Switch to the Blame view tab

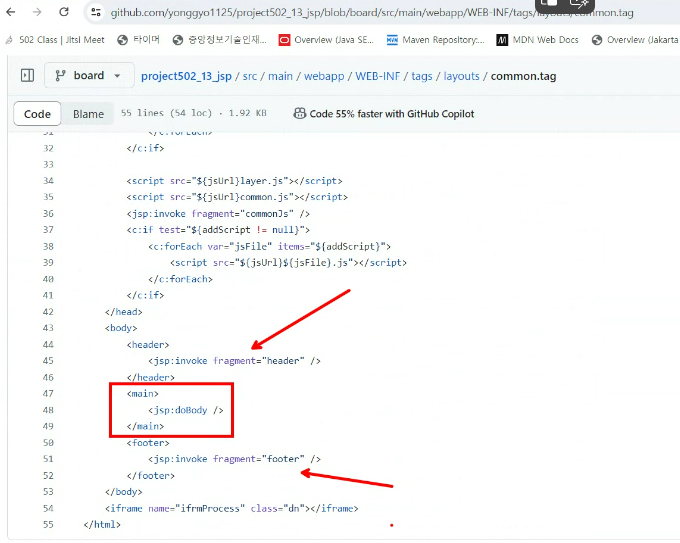click(88, 114)
